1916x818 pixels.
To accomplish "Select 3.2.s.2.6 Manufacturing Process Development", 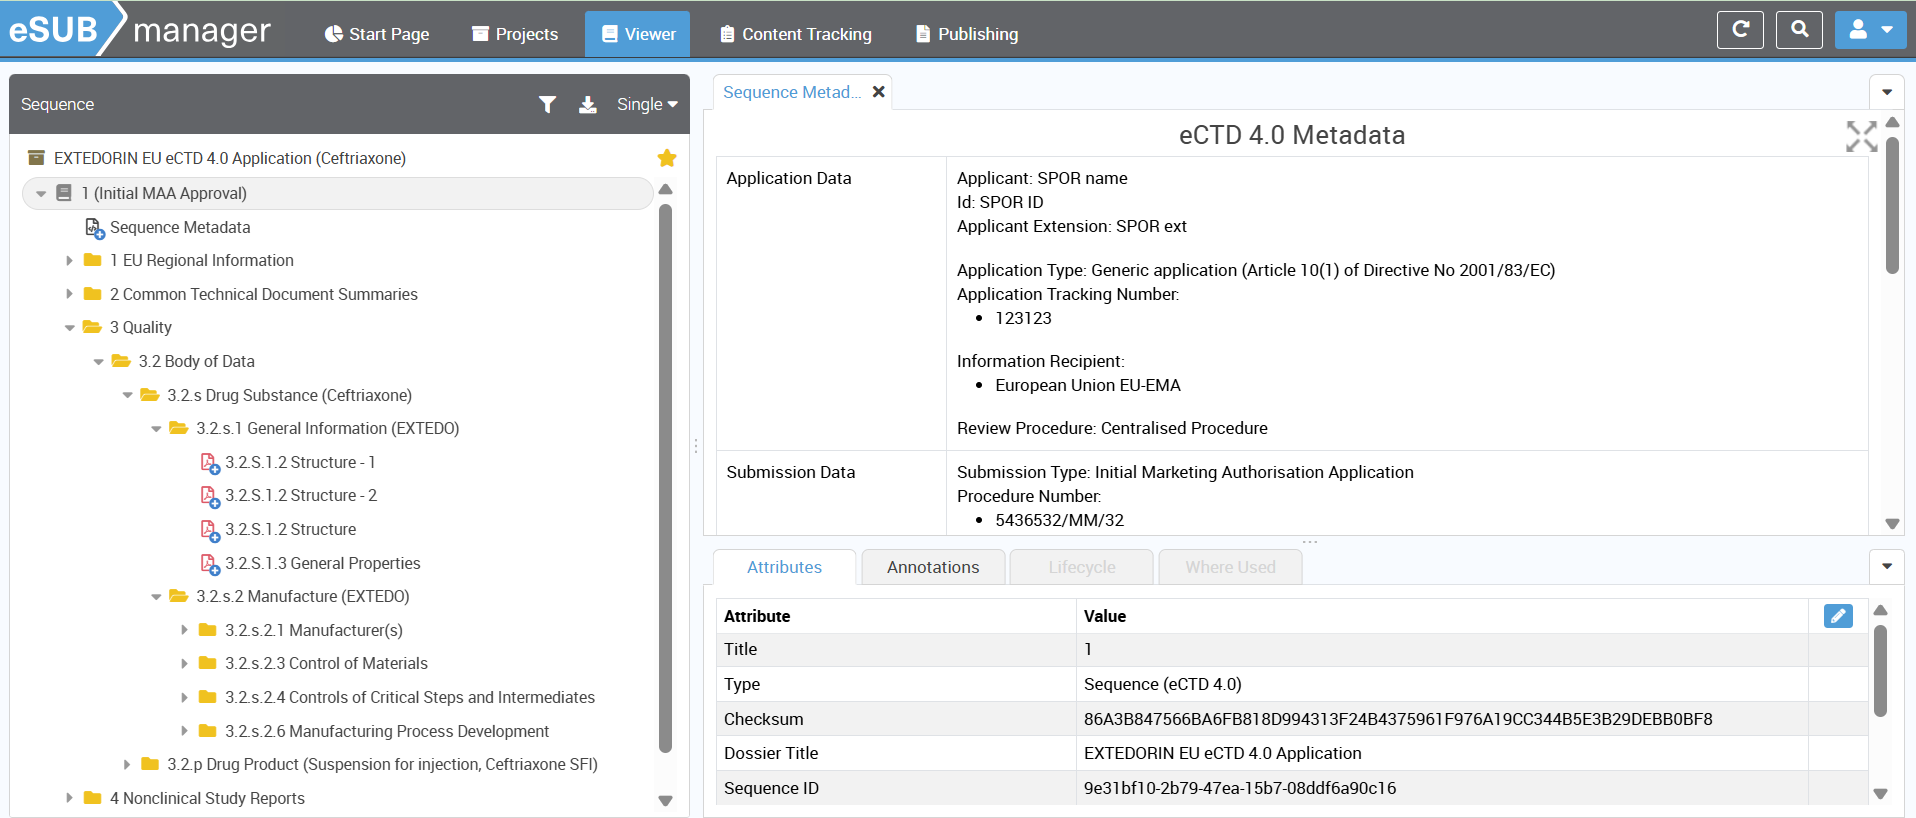I will tap(386, 732).
